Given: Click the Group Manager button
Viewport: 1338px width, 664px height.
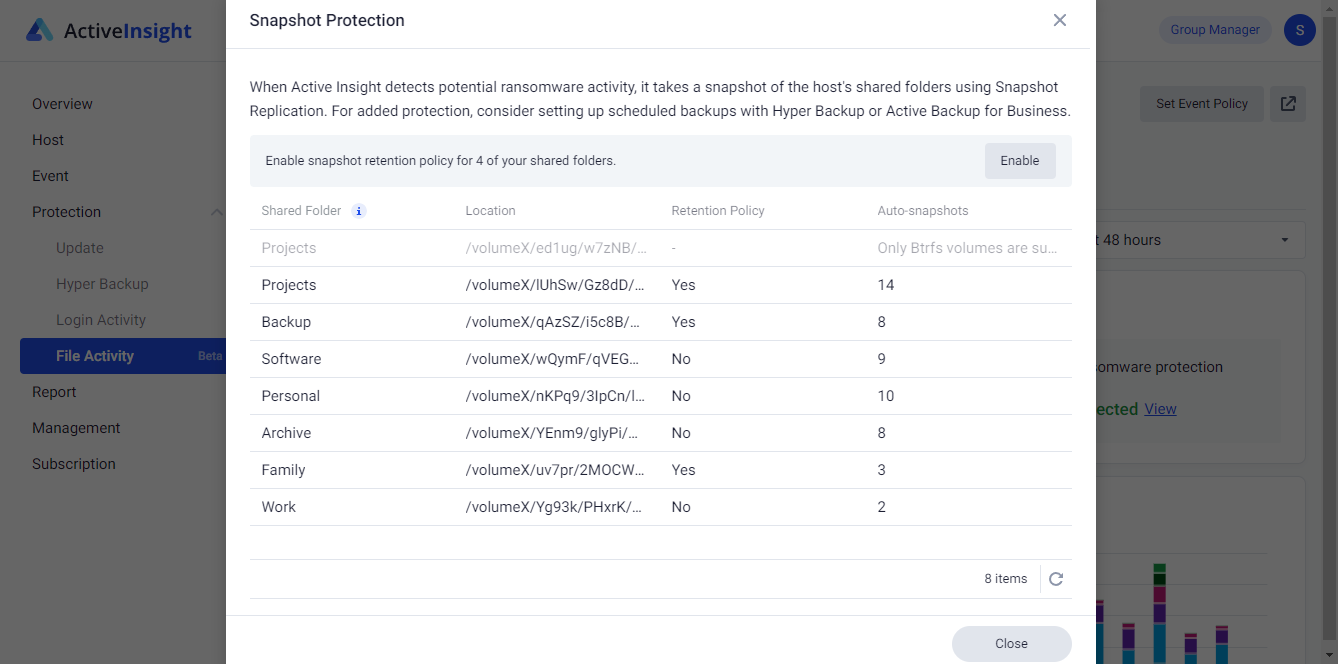Looking at the screenshot, I should (1215, 30).
